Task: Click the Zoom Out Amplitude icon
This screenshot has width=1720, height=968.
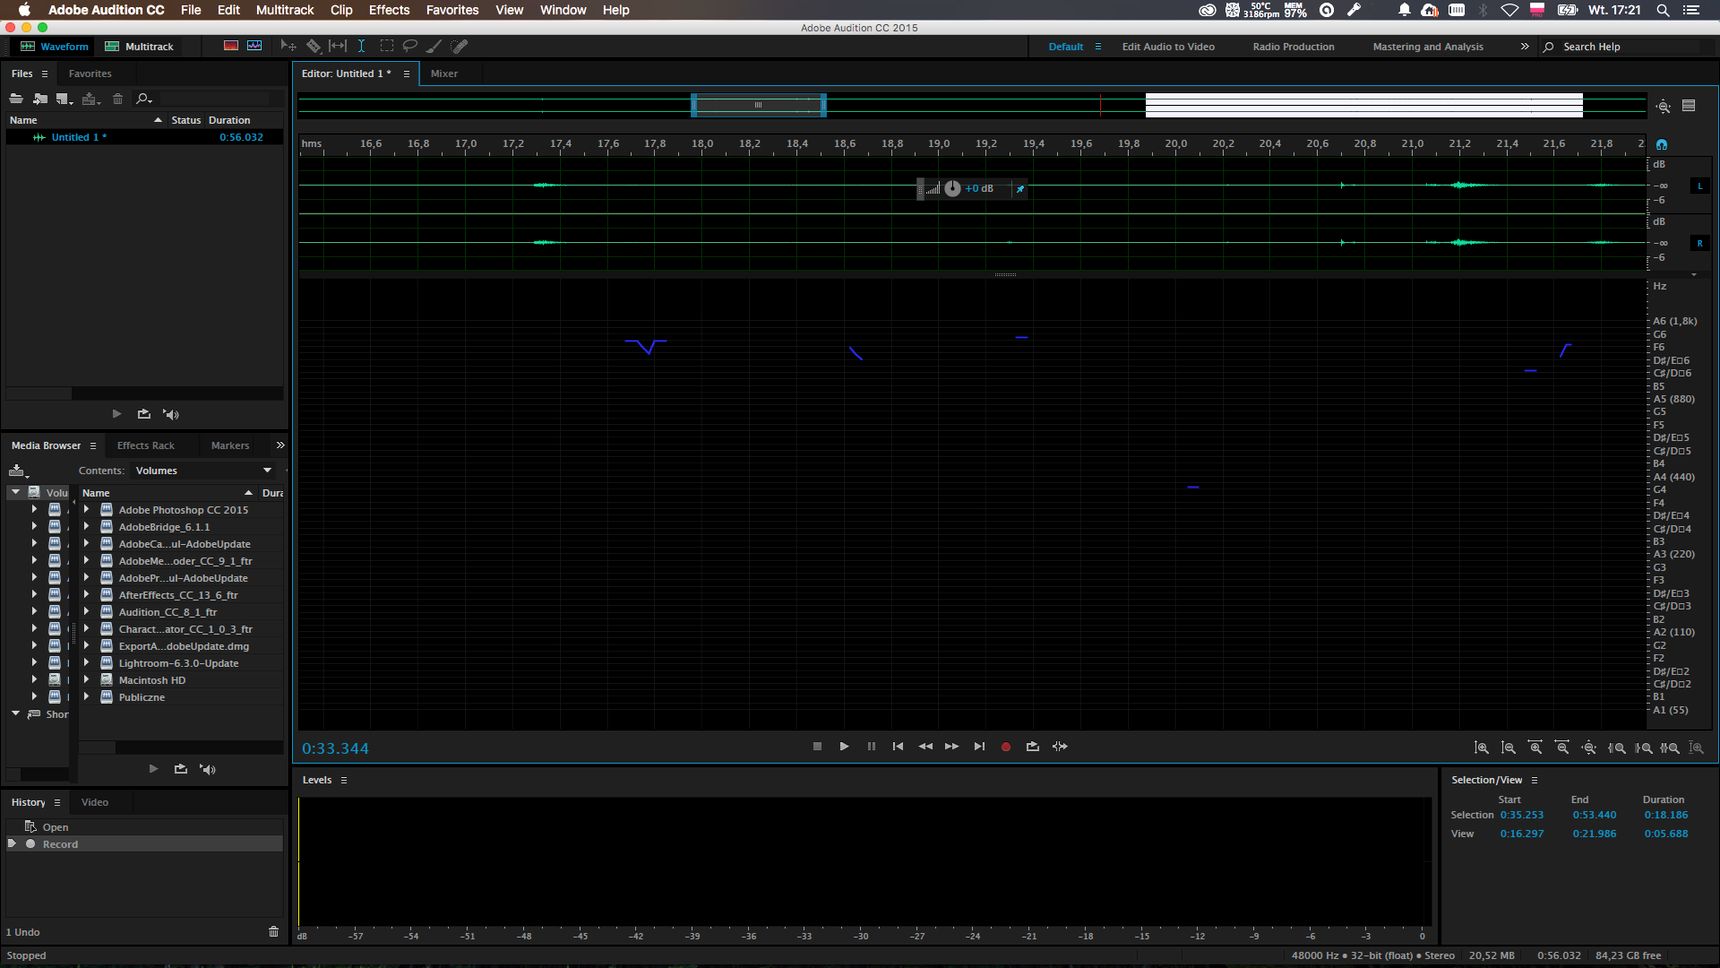Action: [1509, 748]
